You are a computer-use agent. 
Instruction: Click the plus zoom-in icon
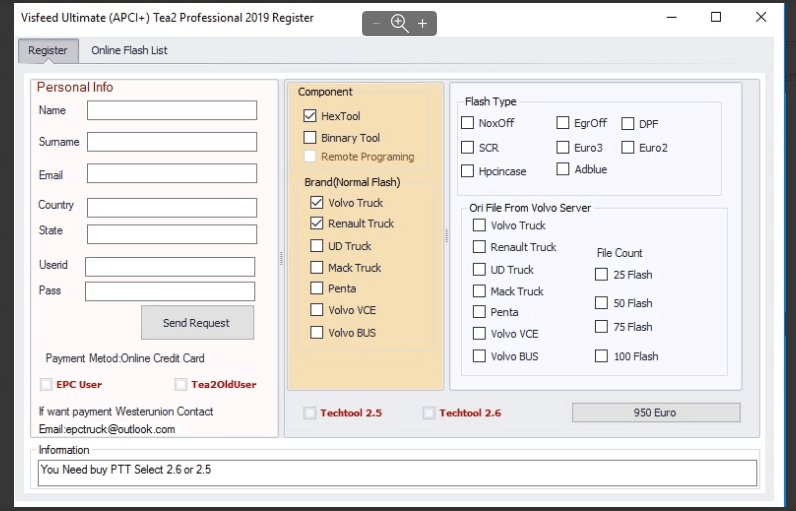pyautogui.click(x=423, y=23)
